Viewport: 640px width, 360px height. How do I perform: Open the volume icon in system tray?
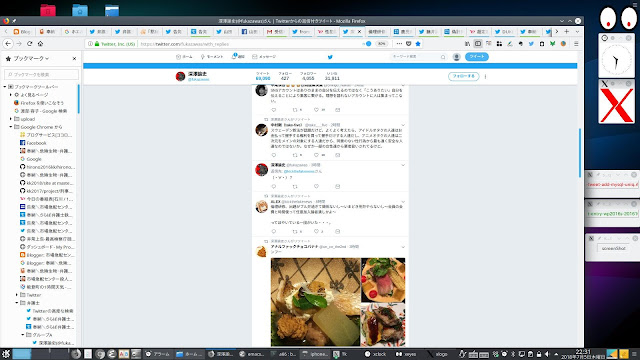pos(547,354)
